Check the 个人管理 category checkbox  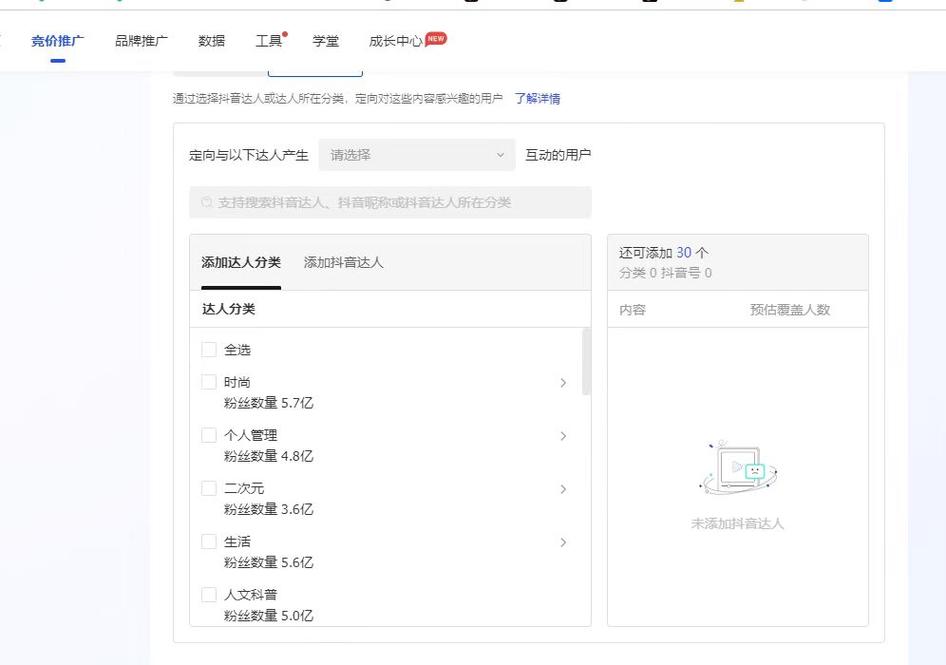tap(209, 435)
